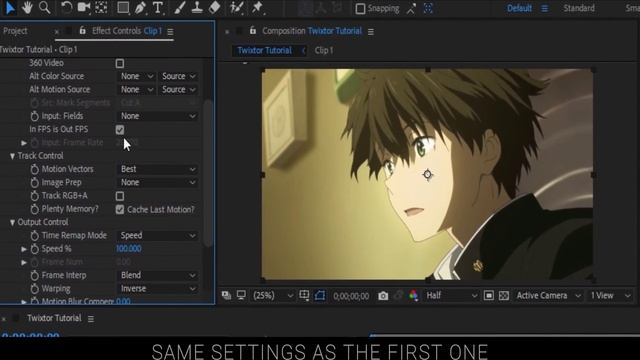
Task: Enable the 360 Video checkbox
Action: click(120, 63)
